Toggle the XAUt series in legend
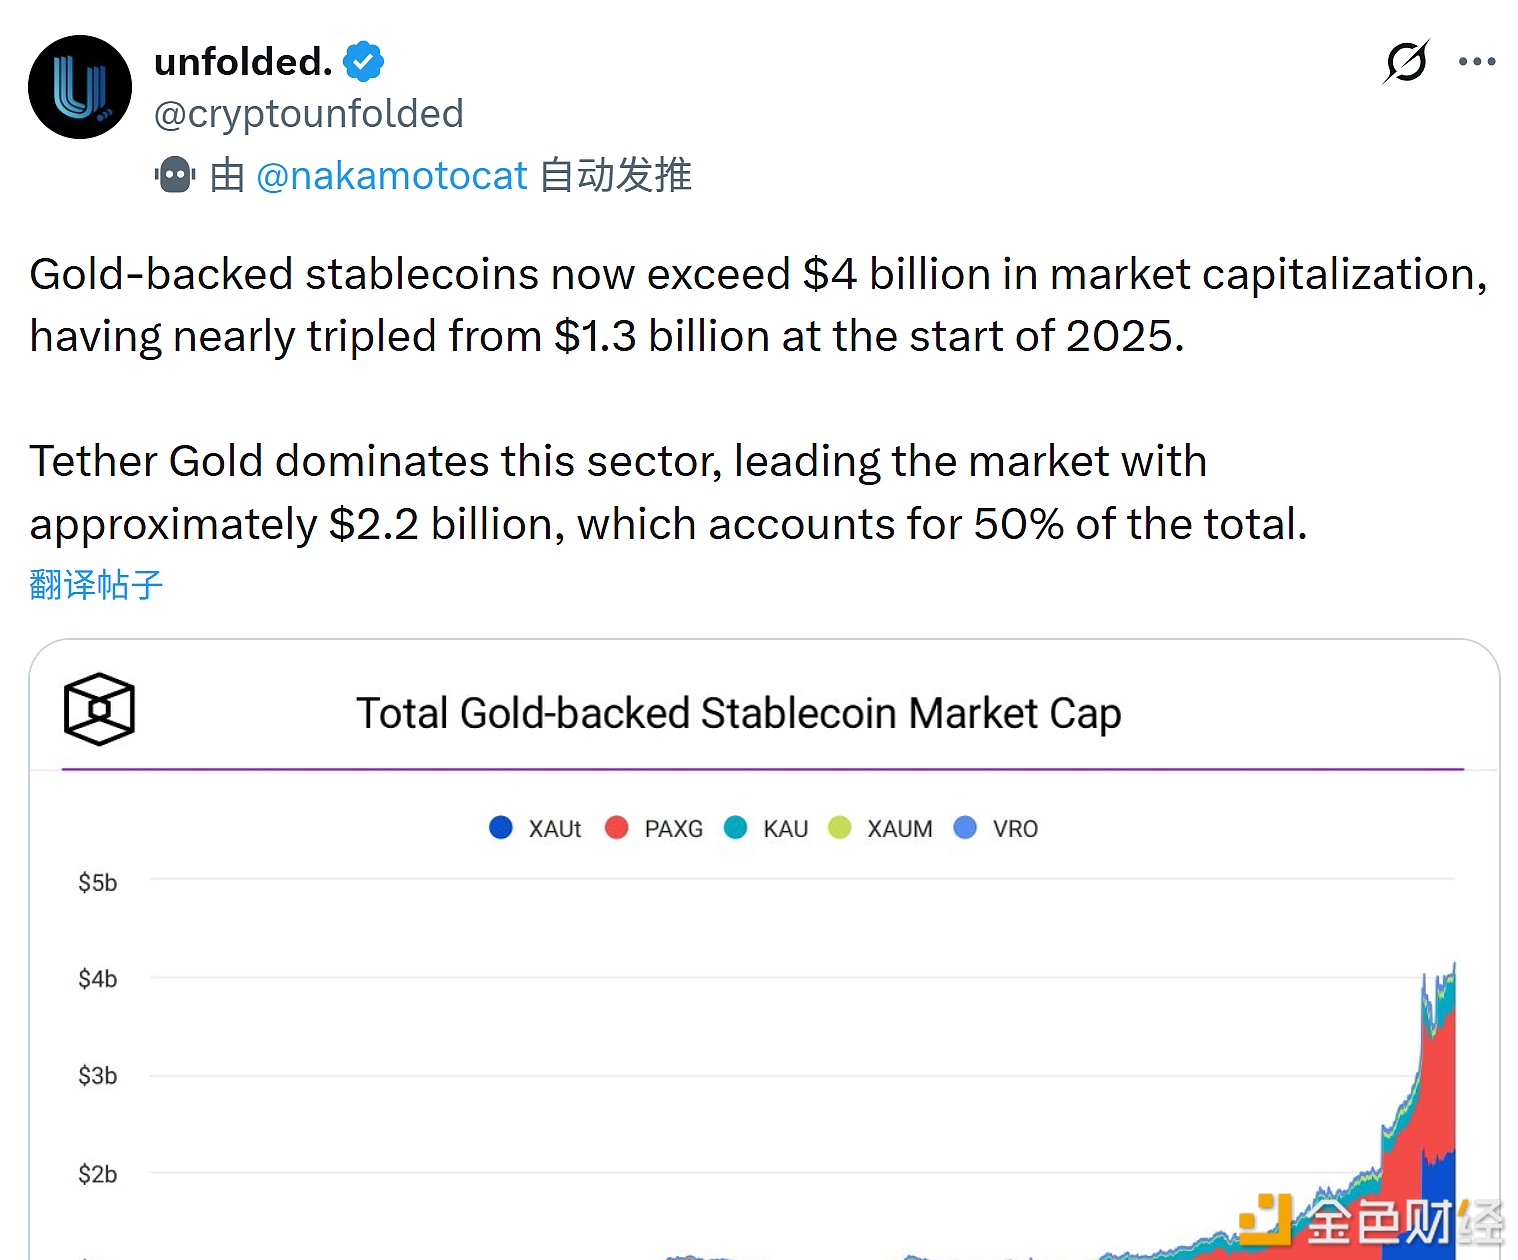This screenshot has width=1518, height=1260. click(536, 828)
